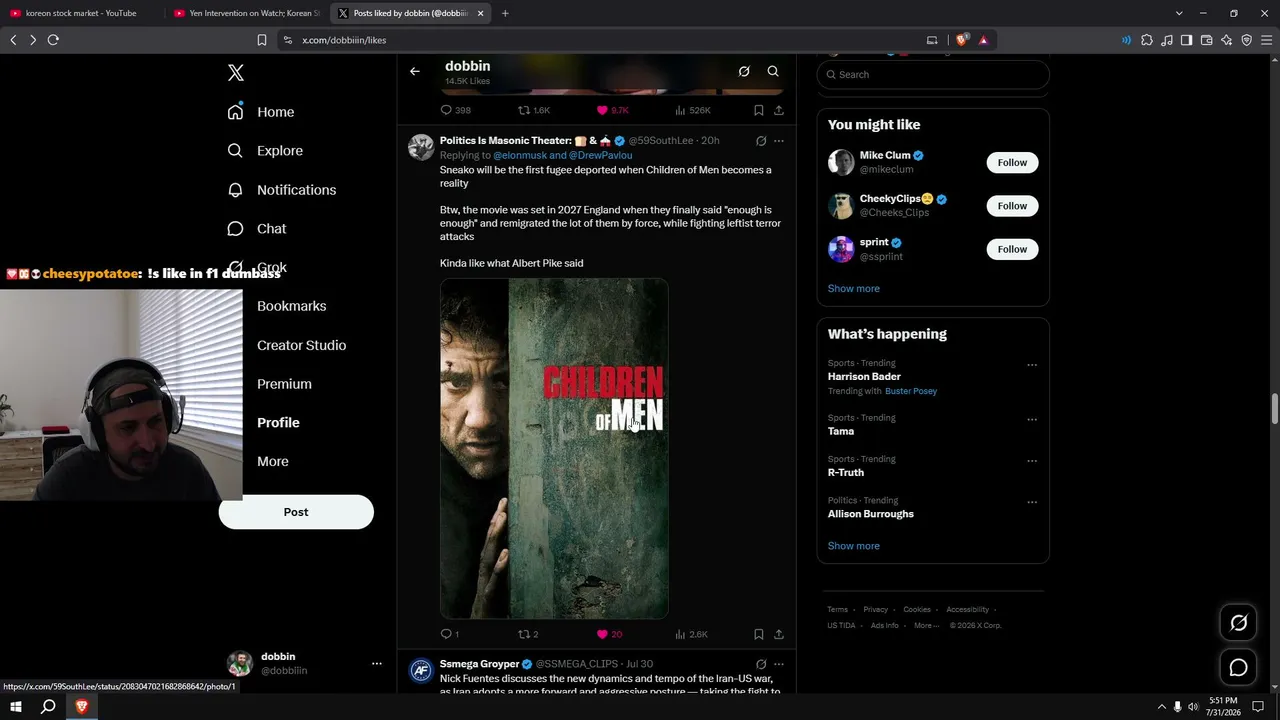Share the Children of Men post

pyautogui.click(x=779, y=634)
